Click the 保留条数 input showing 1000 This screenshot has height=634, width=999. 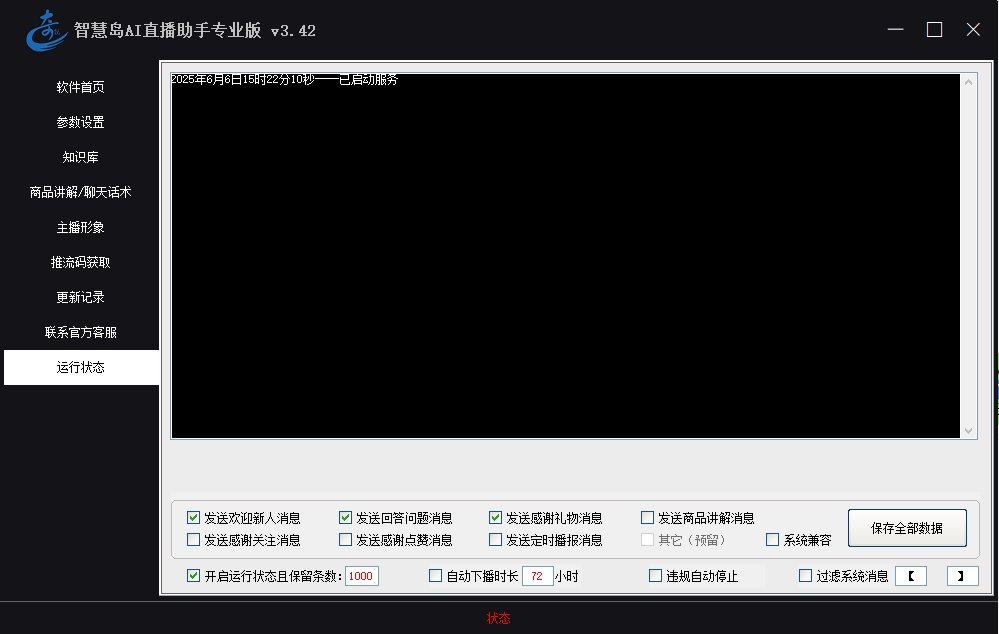pyautogui.click(x=361, y=576)
